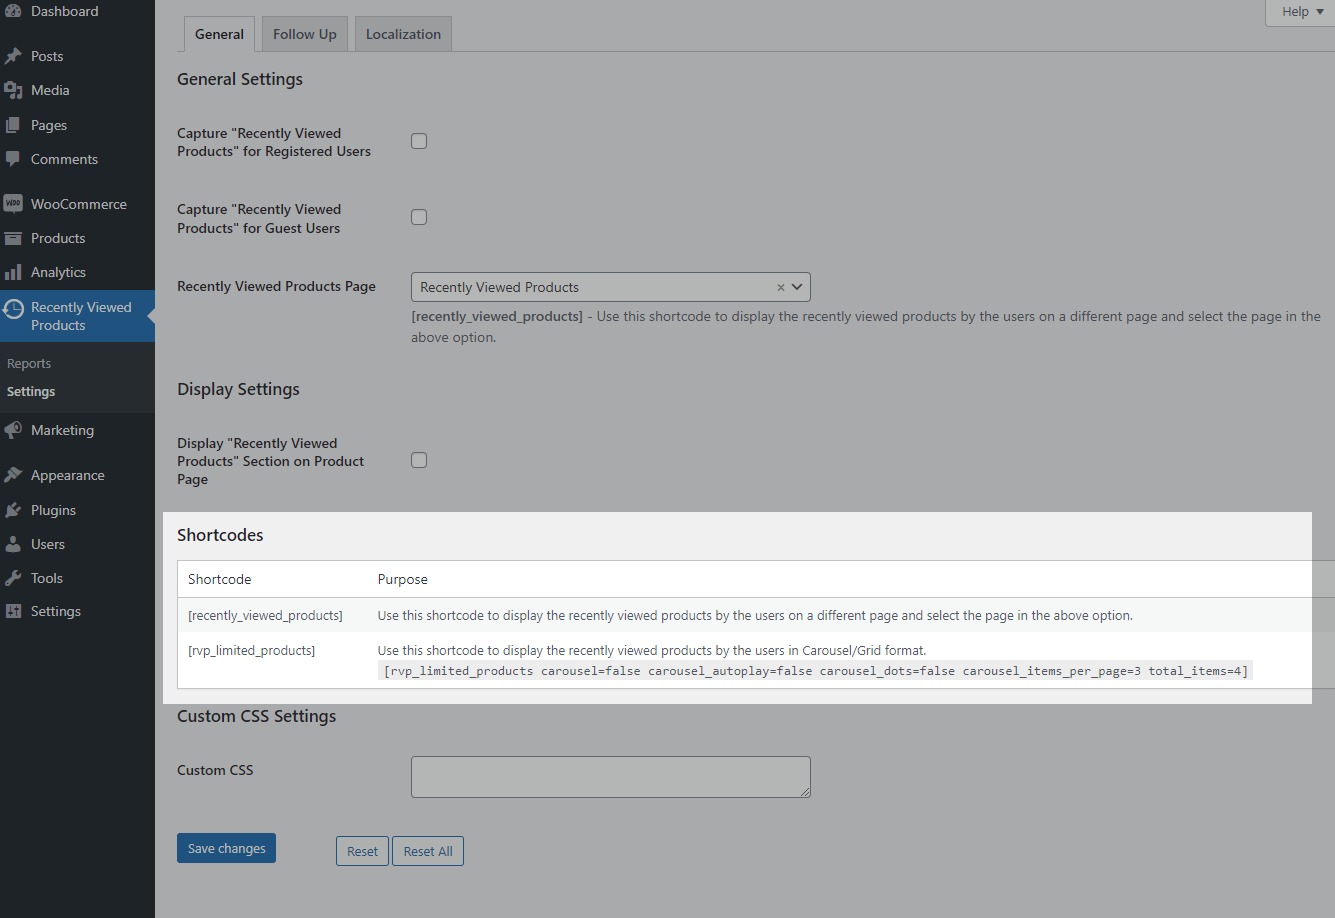Open the Help dropdown at top right
Image resolution: width=1335 pixels, height=918 pixels.
click(1299, 11)
